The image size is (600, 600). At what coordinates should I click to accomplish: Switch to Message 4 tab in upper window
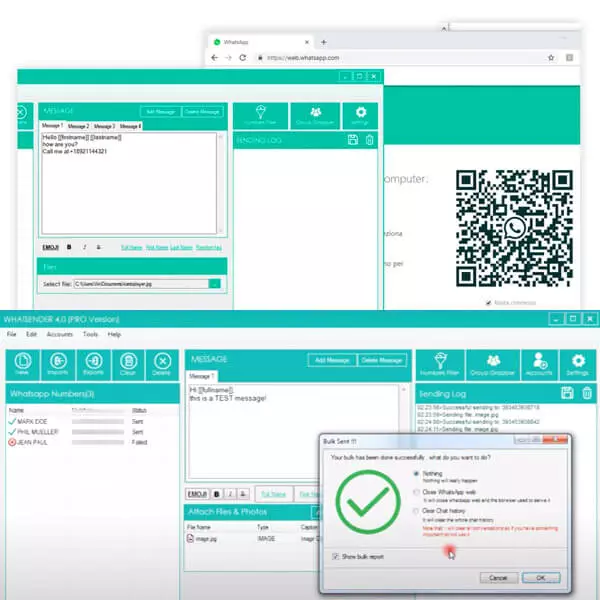(130, 126)
